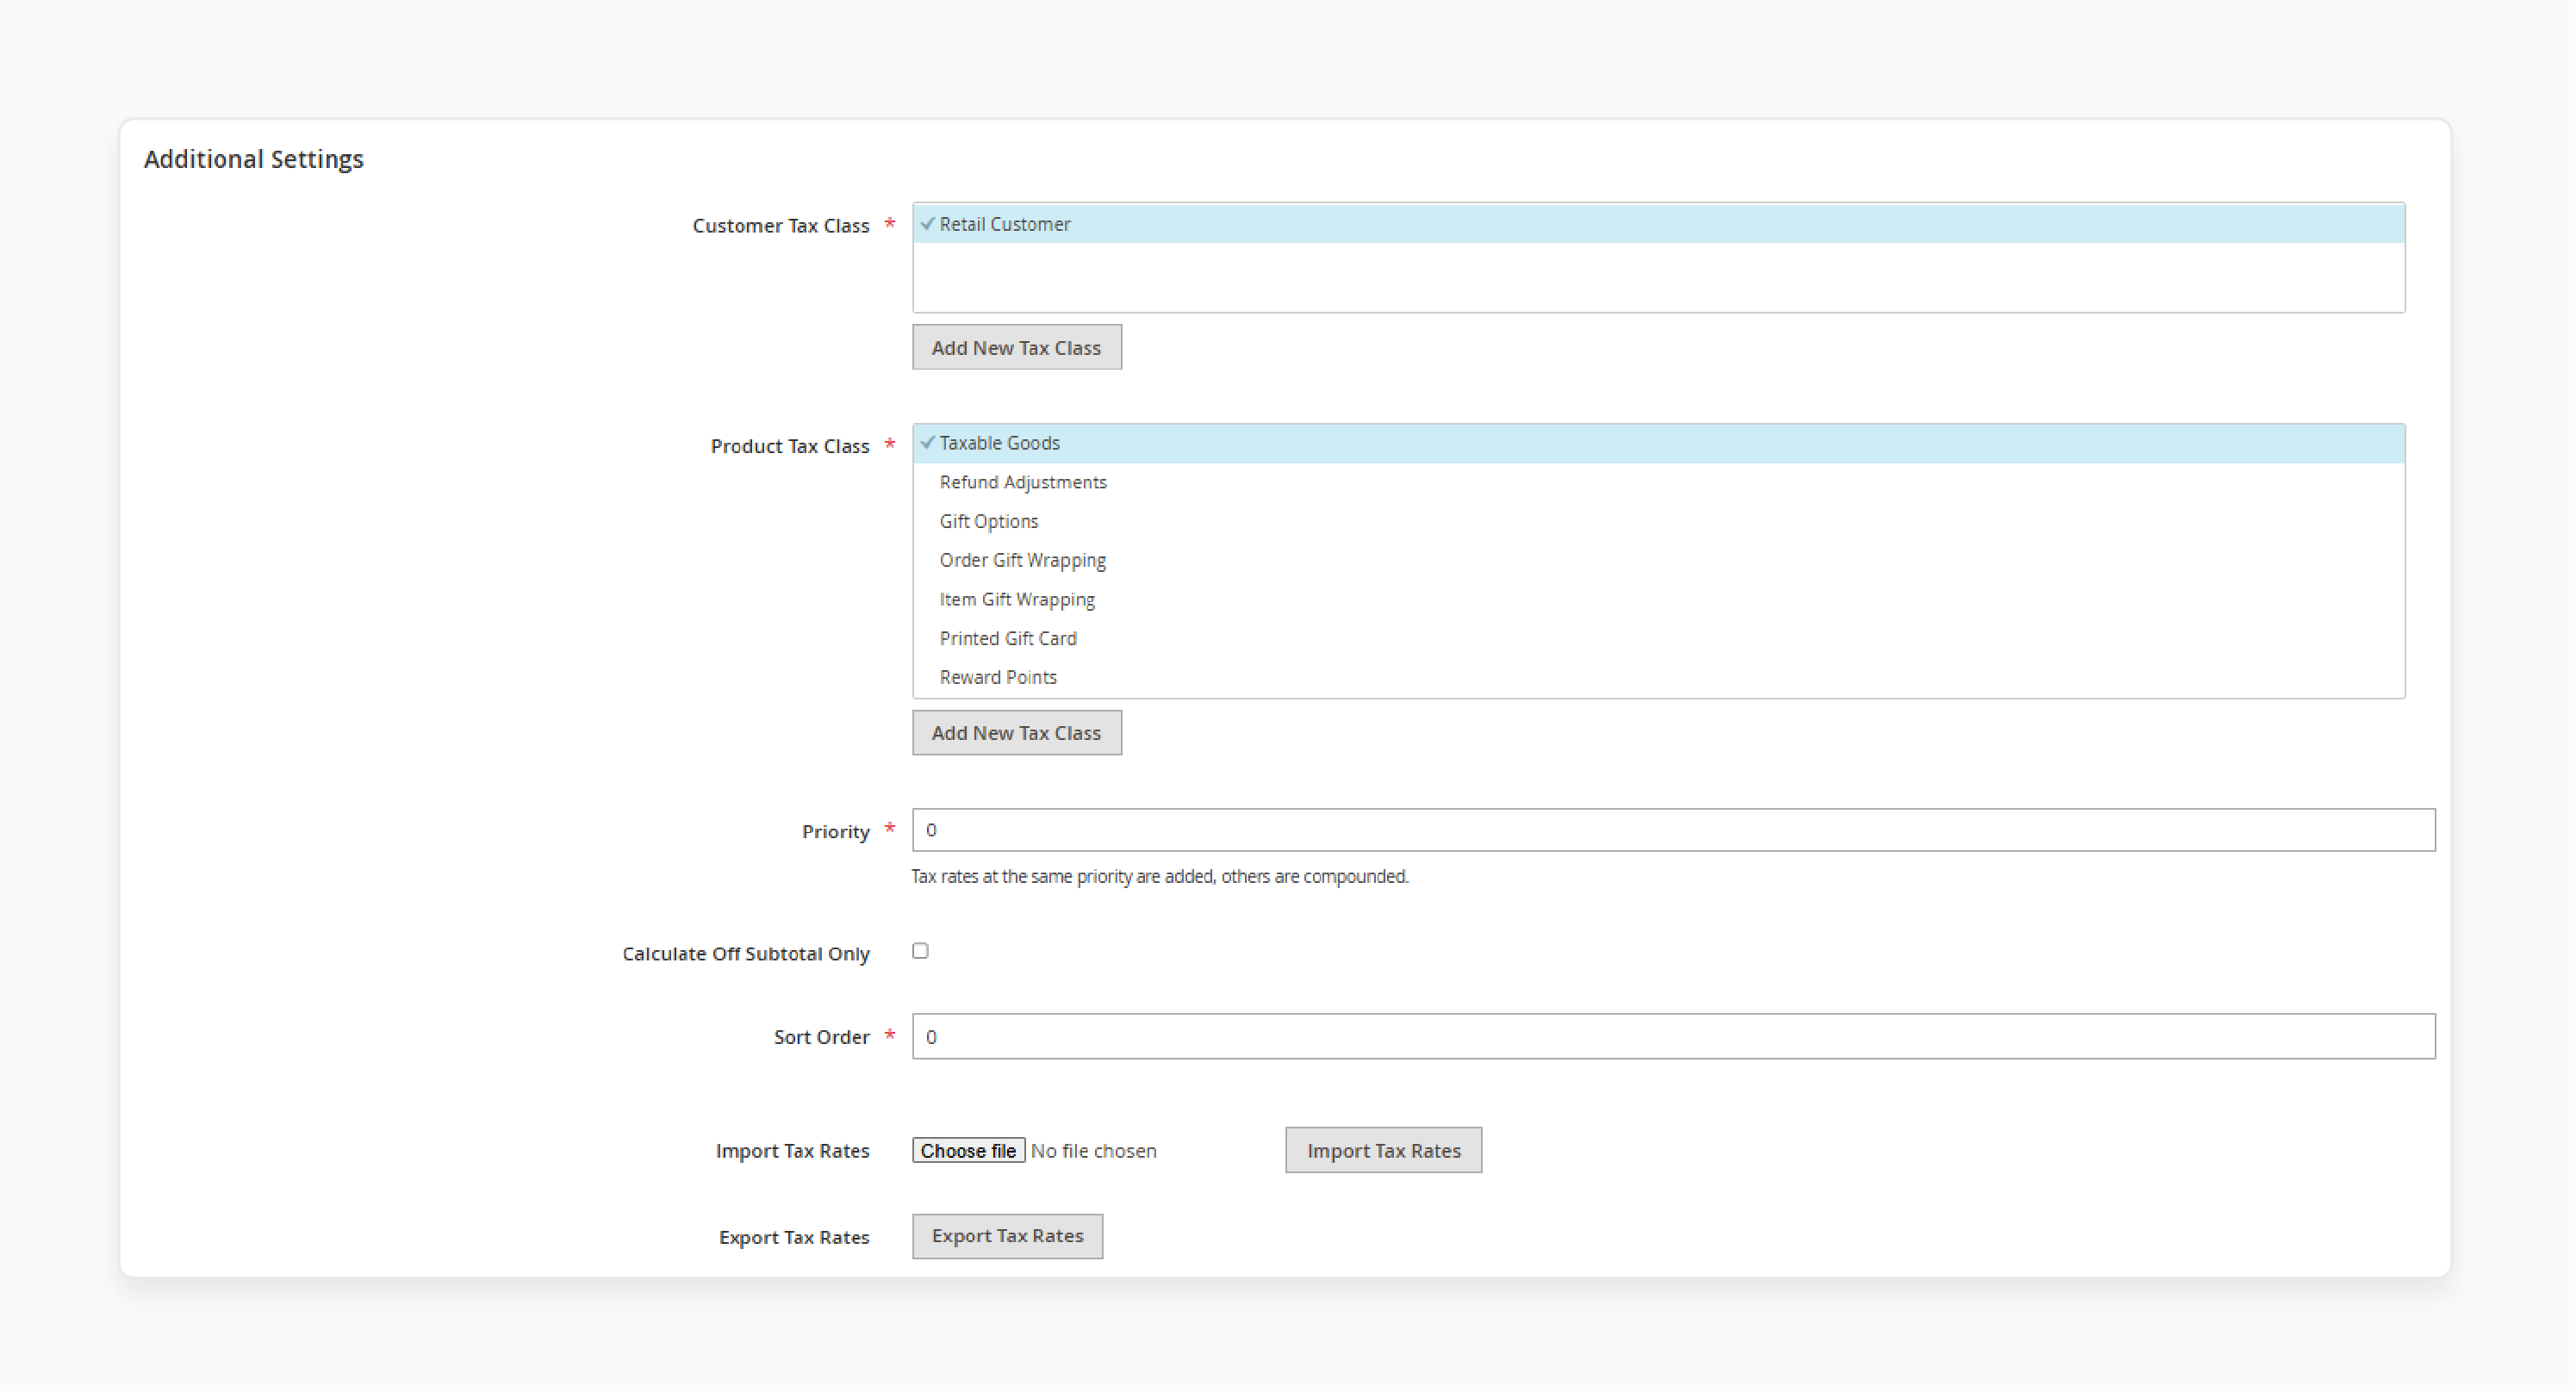
Task: Select Order Gift Wrapping tax class
Action: click(1024, 559)
